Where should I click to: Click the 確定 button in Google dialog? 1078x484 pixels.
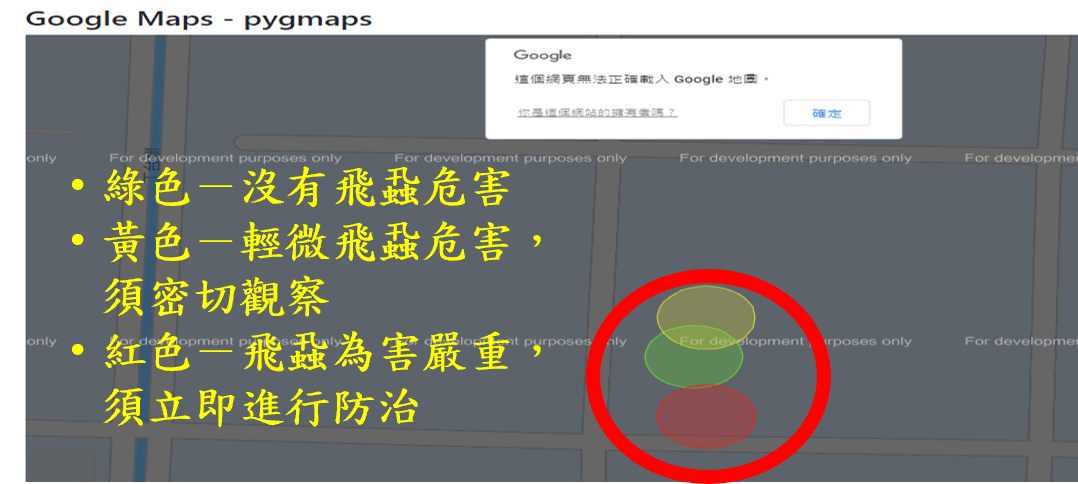[x=826, y=113]
